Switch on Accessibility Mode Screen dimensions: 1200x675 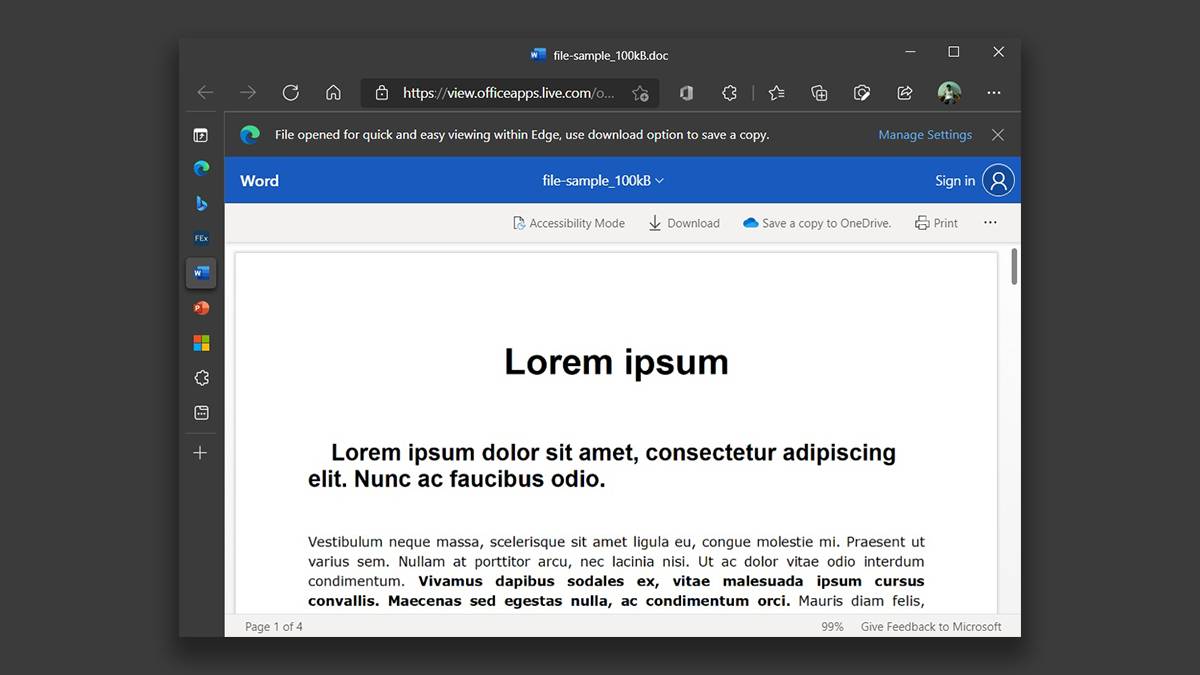[x=568, y=223]
